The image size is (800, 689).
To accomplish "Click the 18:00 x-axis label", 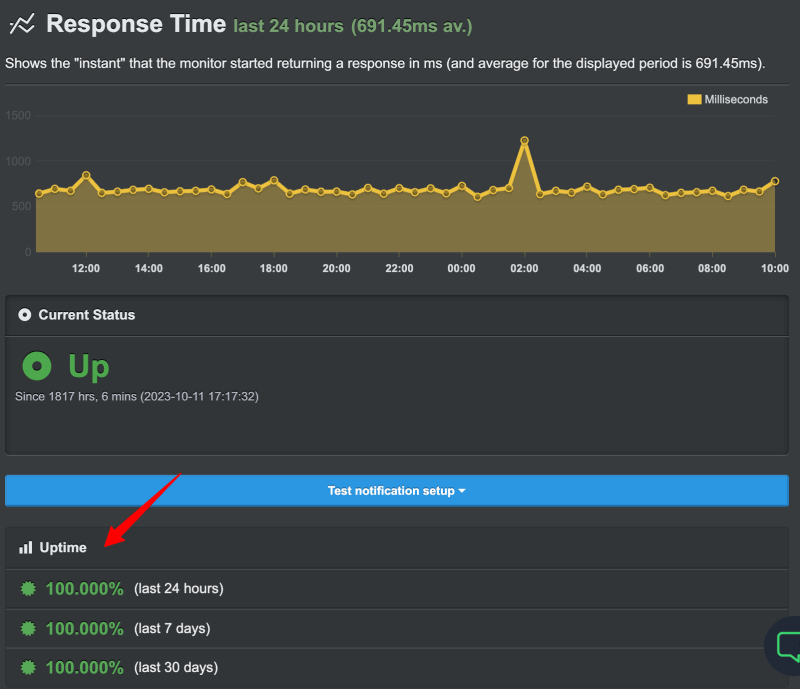I will click(x=273, y=268).
